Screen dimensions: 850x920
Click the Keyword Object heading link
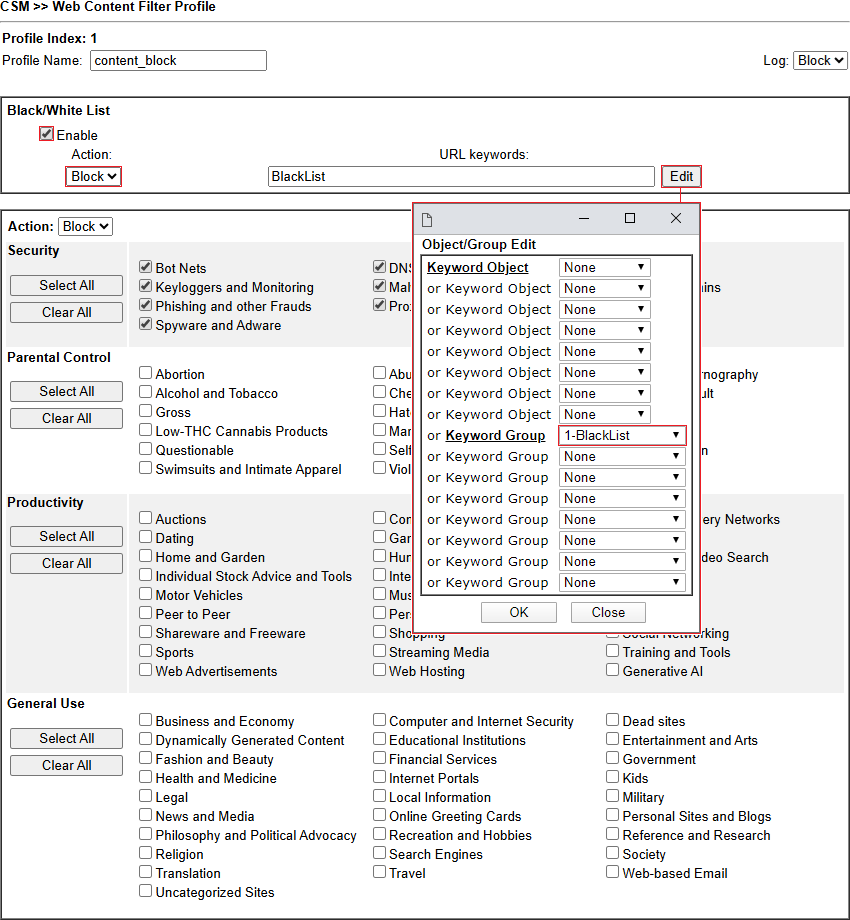(478, 267)
